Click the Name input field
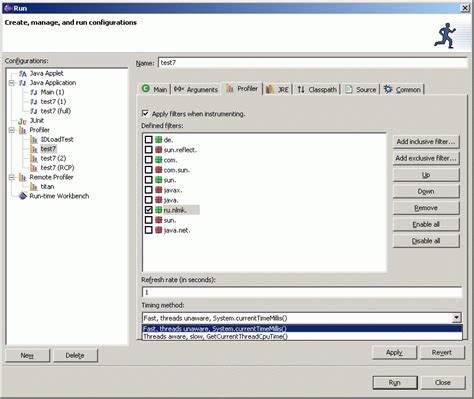This screenshot has height=399, width=474. (x=313, y=63)
